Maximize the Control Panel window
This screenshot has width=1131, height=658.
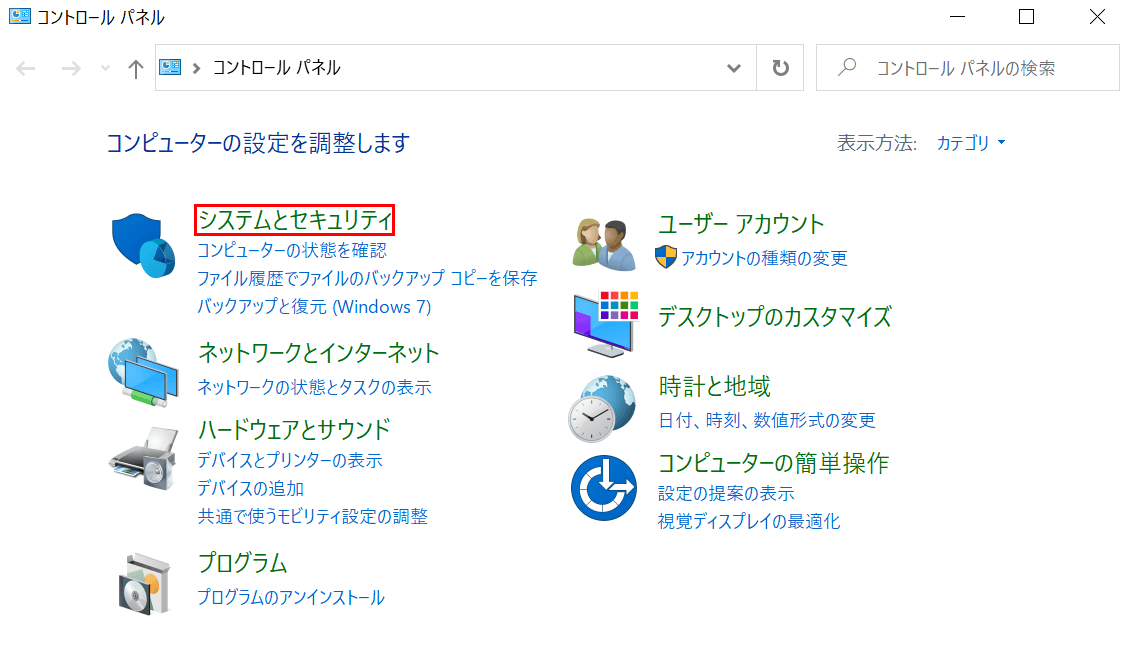1026,17
